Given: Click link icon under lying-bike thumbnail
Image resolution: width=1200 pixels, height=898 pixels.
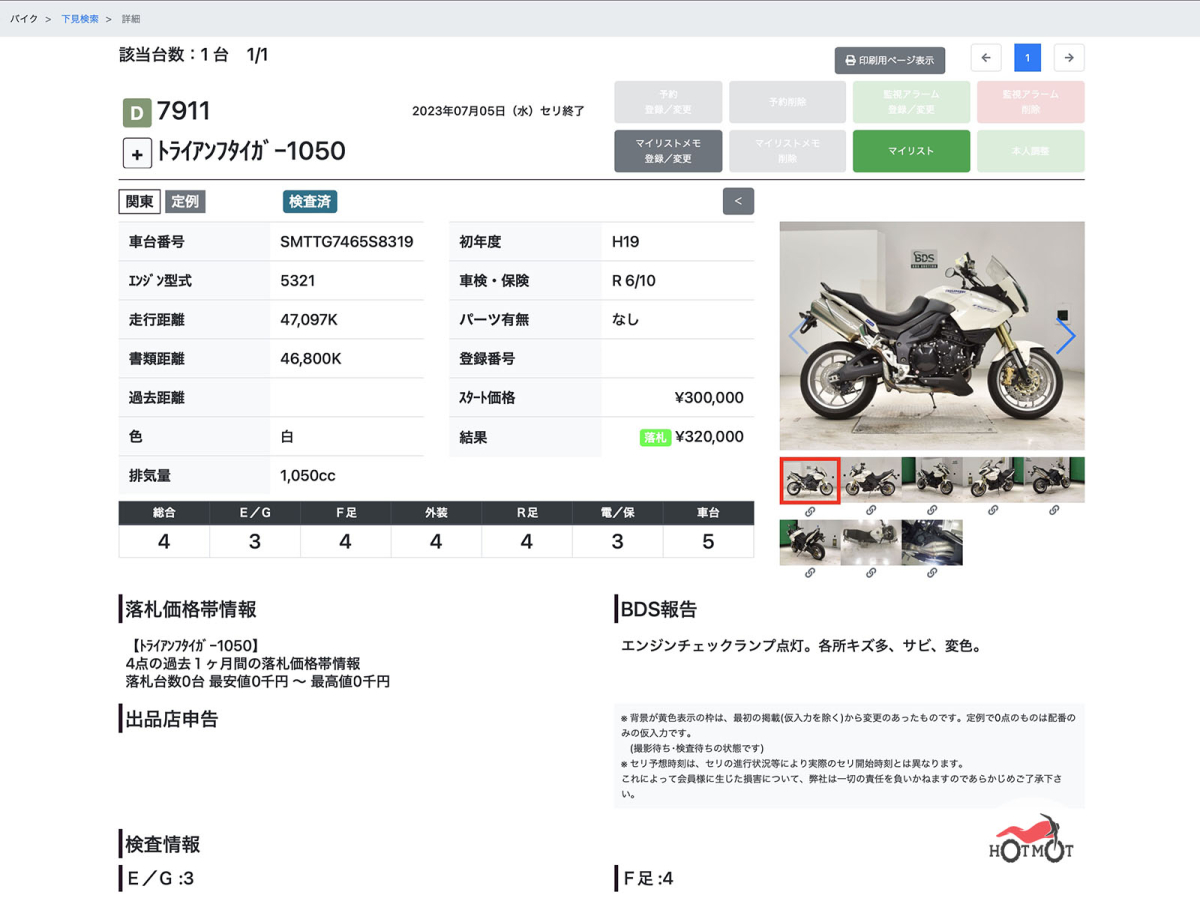Looking at the screenshot, I should [871, 573].
